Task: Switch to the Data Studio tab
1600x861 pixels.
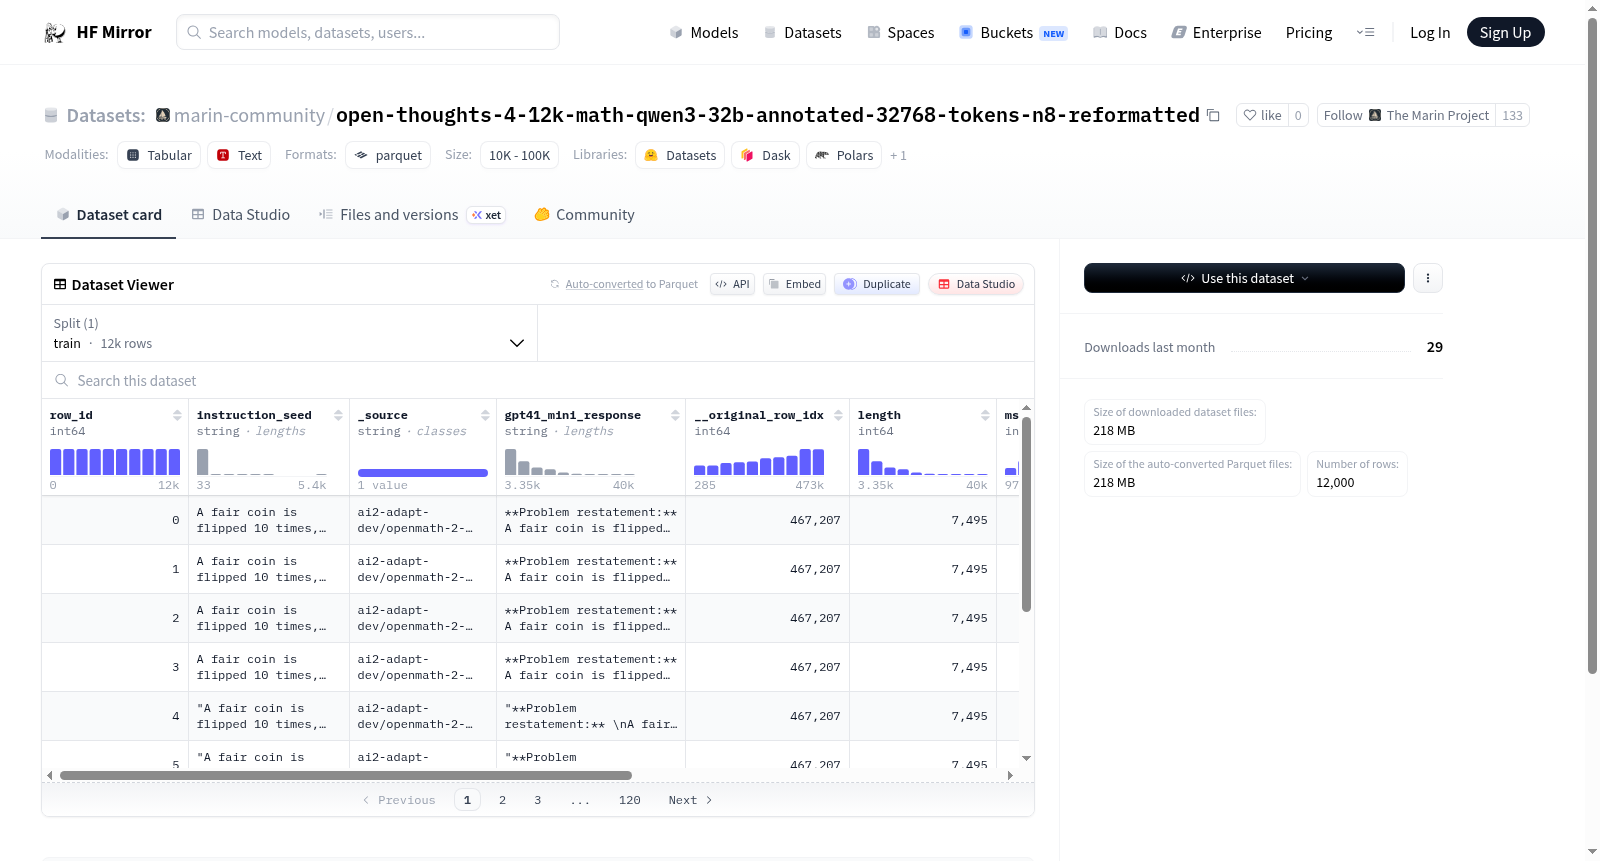Action: tap(241, 215)
